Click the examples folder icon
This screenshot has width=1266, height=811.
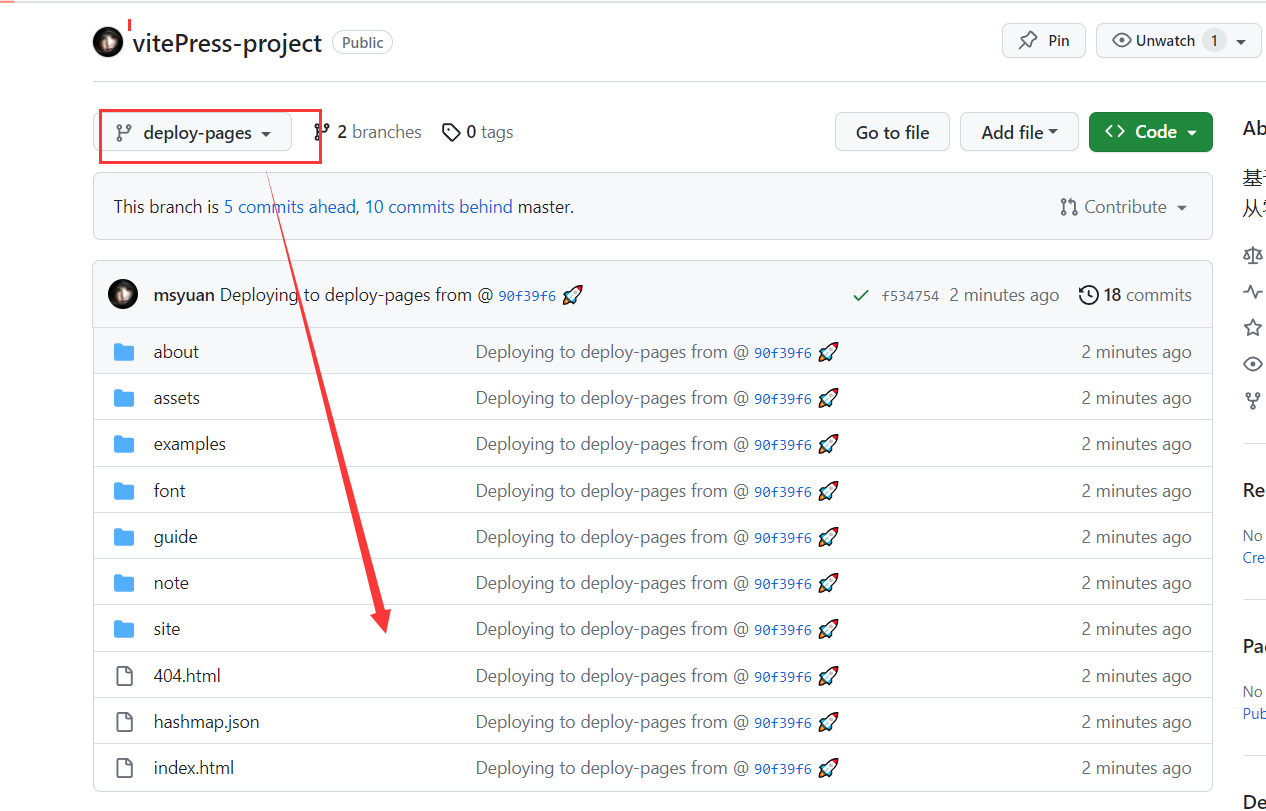(x=124, y=444)
